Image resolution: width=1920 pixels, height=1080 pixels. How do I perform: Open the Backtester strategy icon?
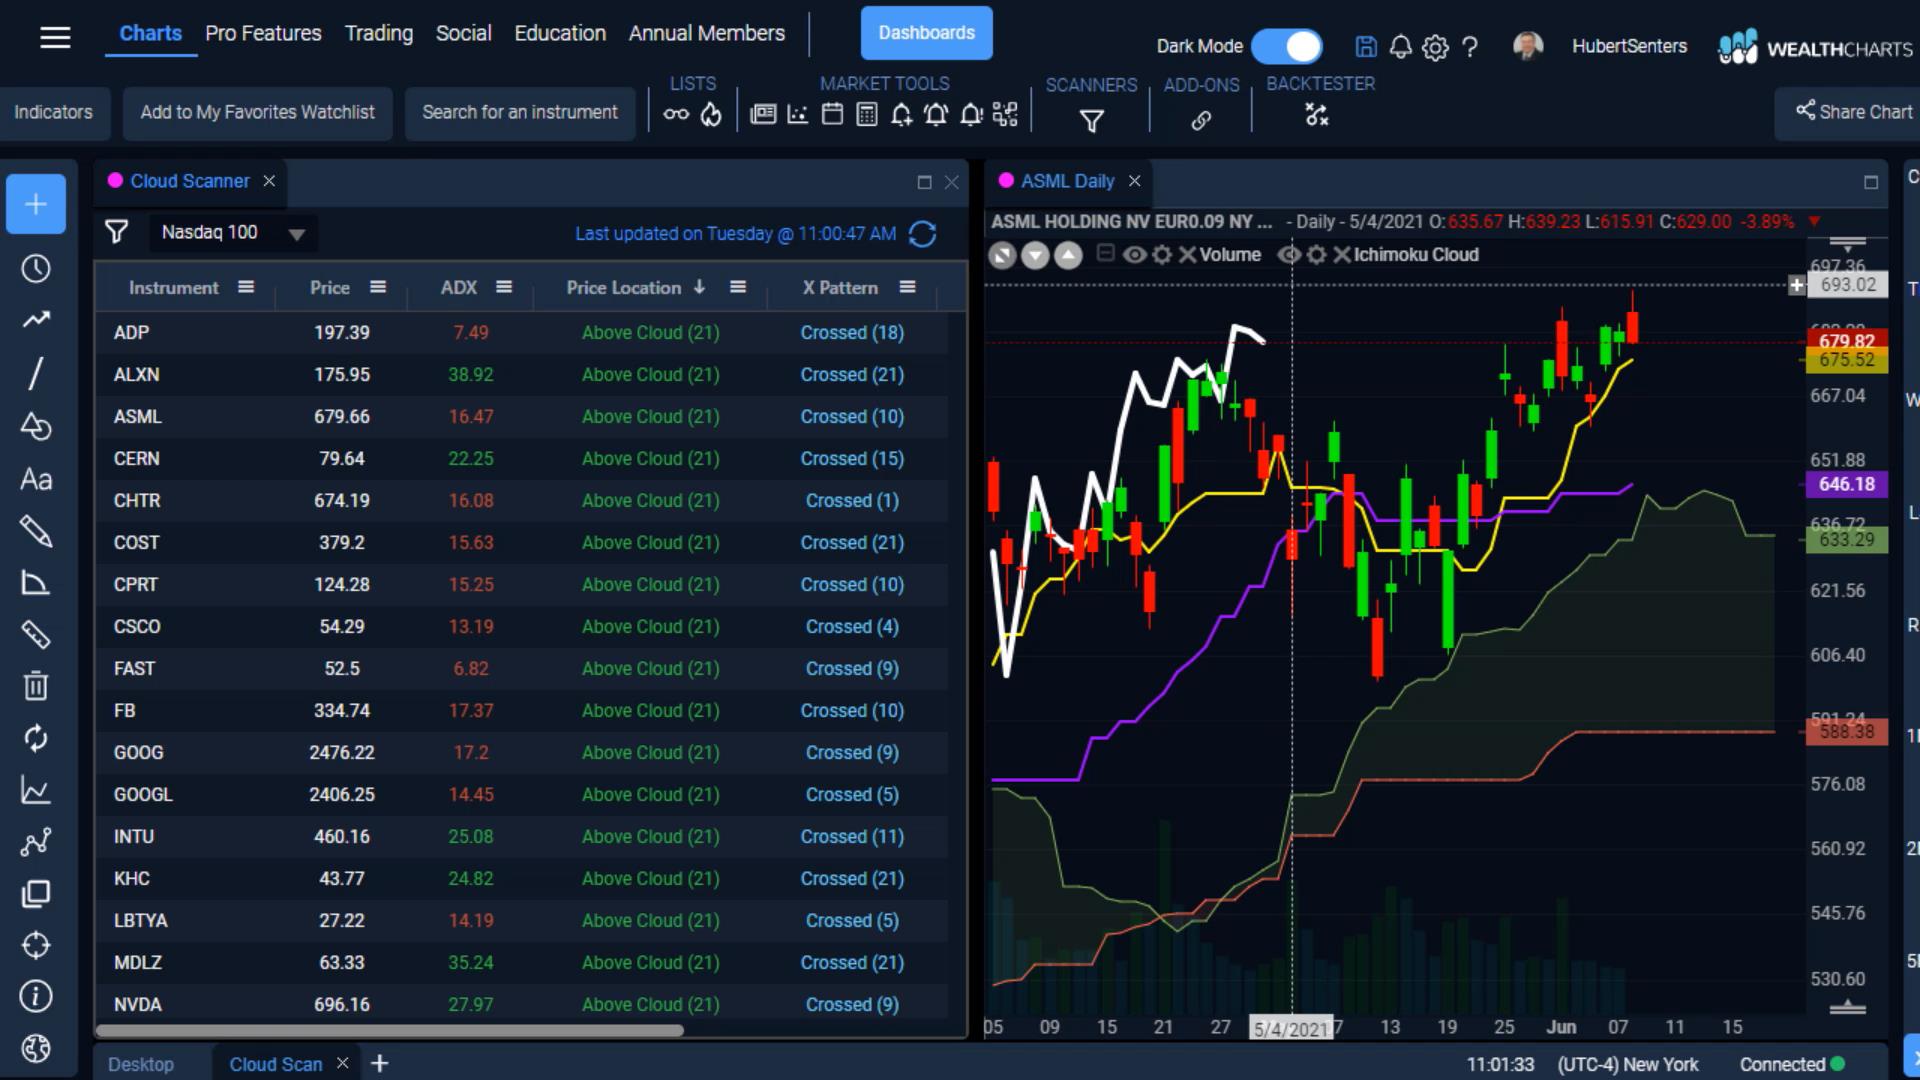1317,116
